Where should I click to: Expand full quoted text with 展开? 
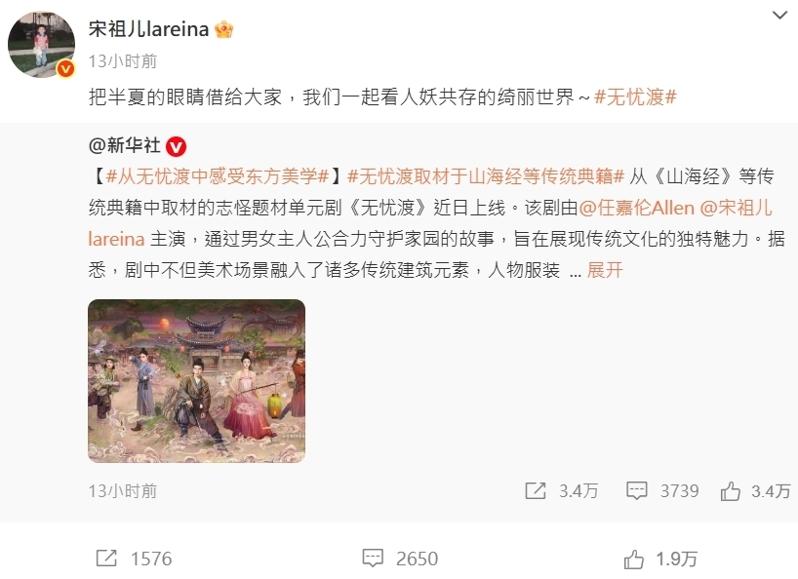(605, 270)
